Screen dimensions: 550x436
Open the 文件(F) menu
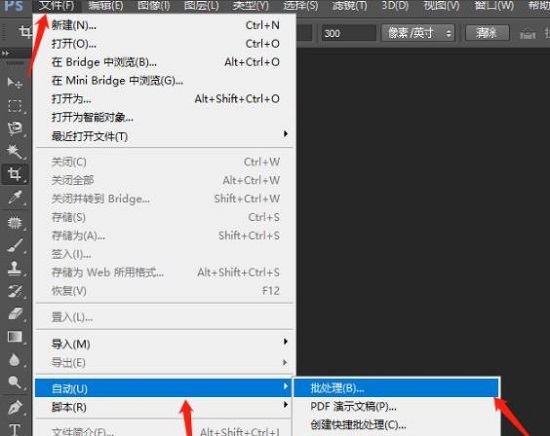click(56, 6)
